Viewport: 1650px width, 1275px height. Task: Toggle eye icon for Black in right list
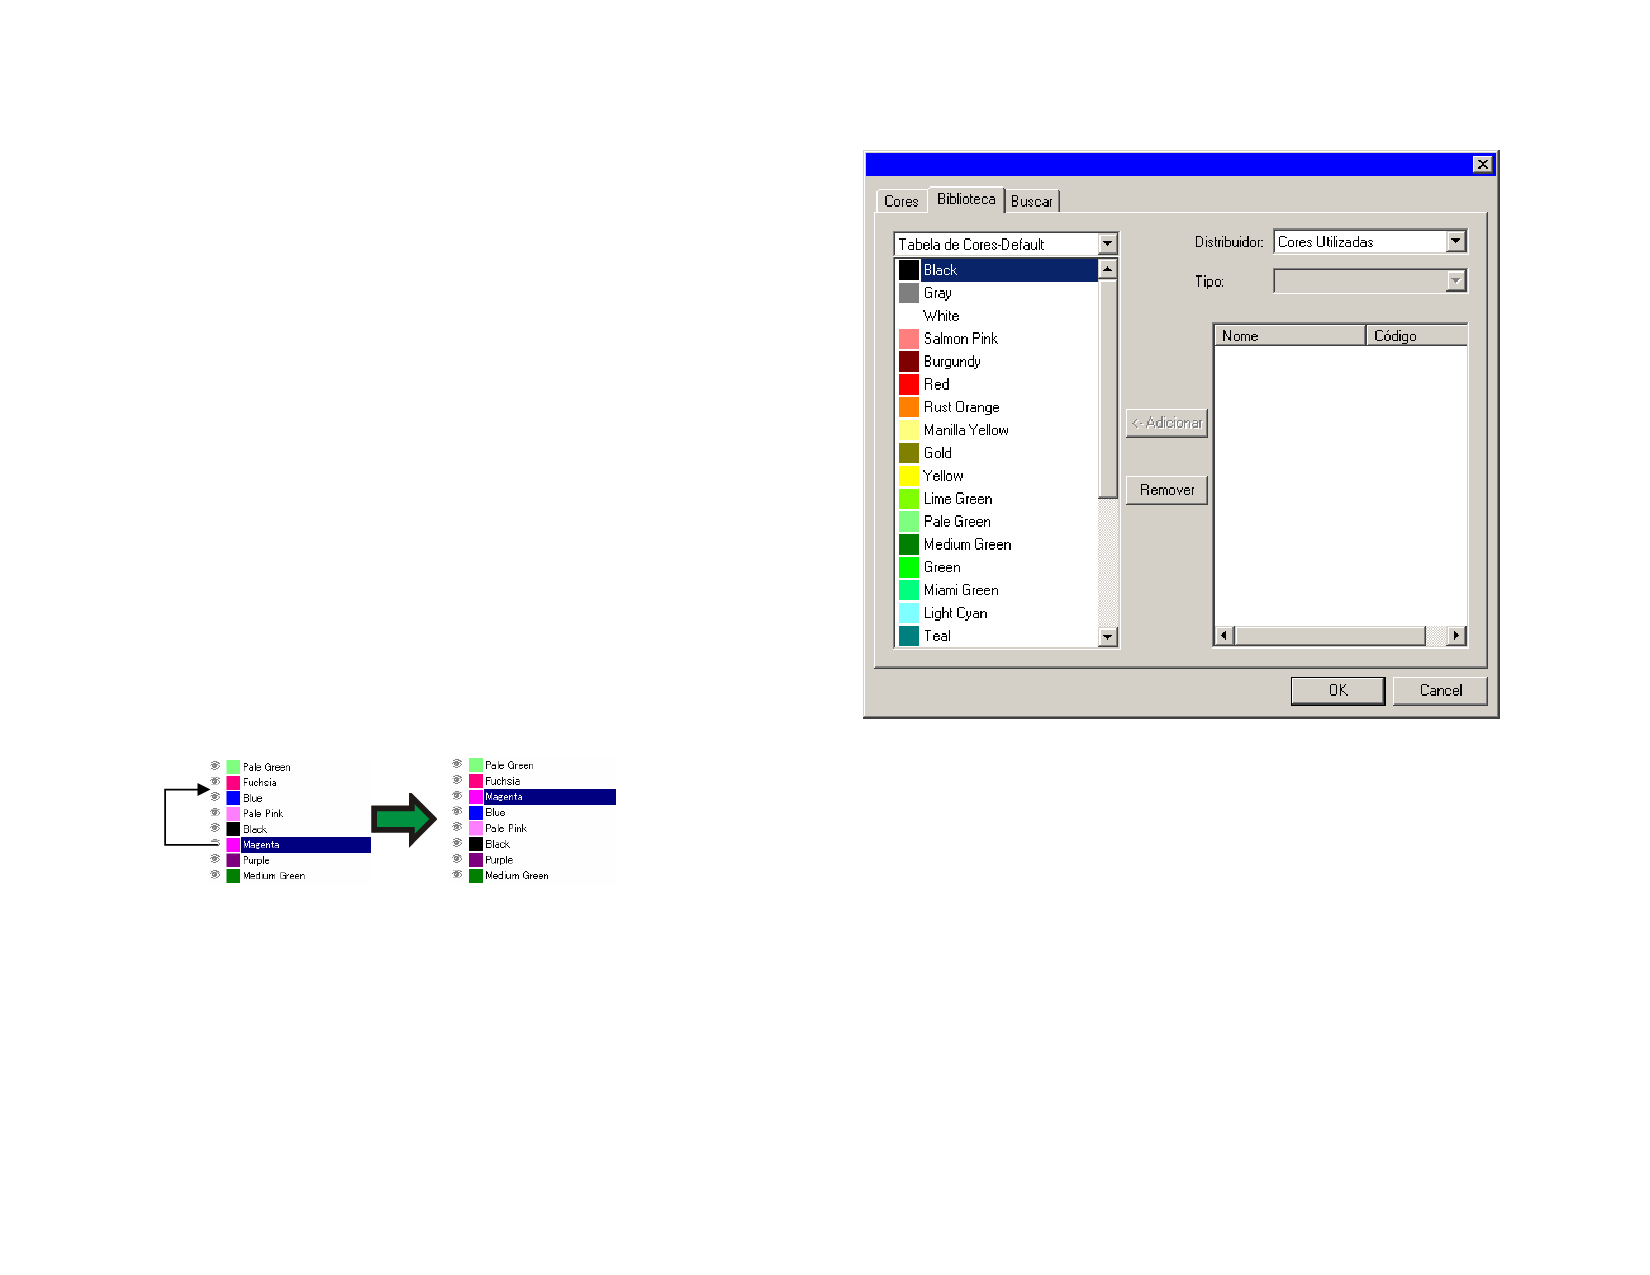(x=457, y=844)
